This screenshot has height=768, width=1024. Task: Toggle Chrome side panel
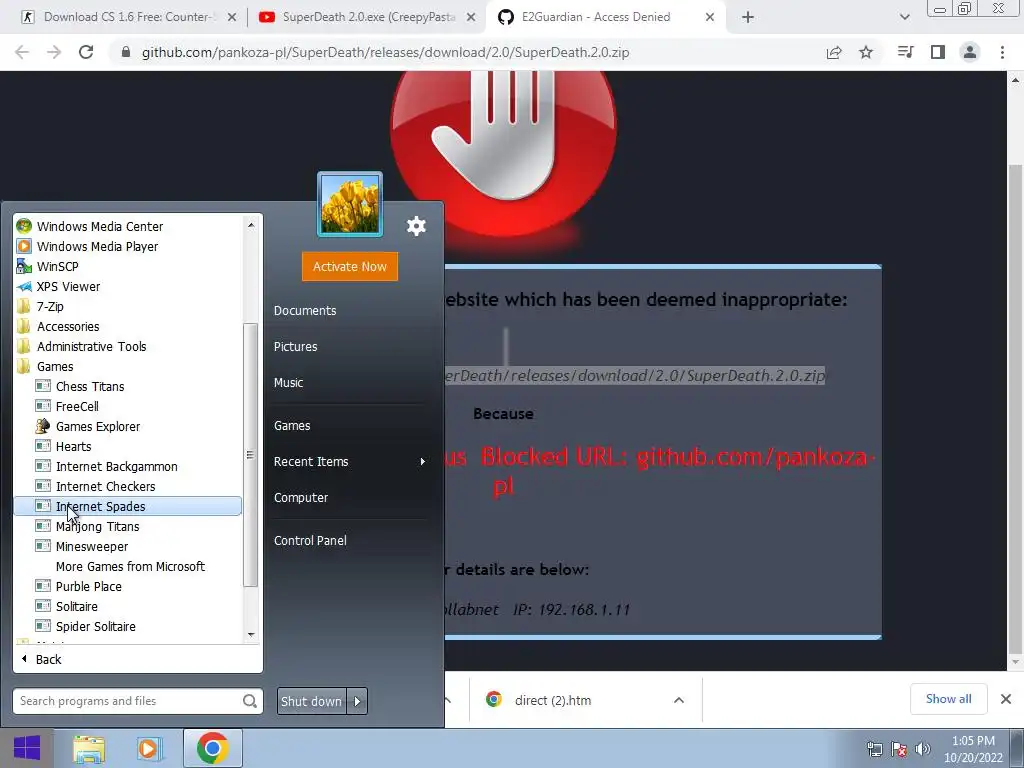(938, 52)
